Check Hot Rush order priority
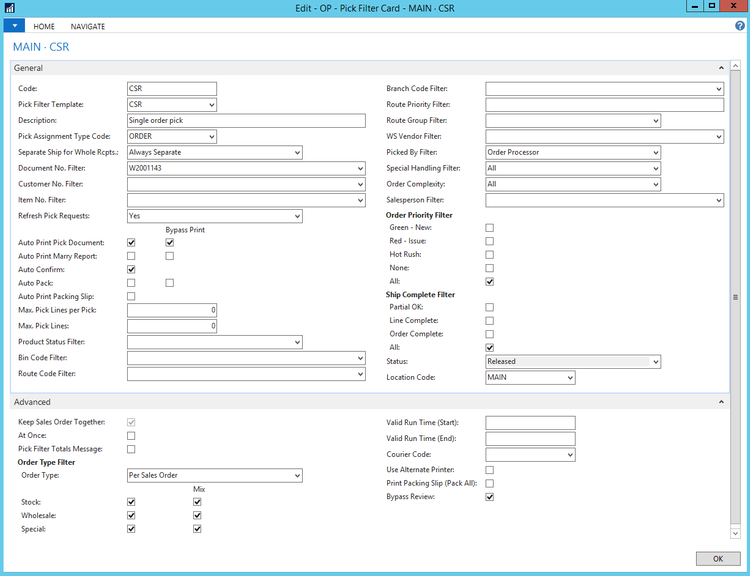Image resolution: width=750 pixels, height=576 pixels. (489, 255)
